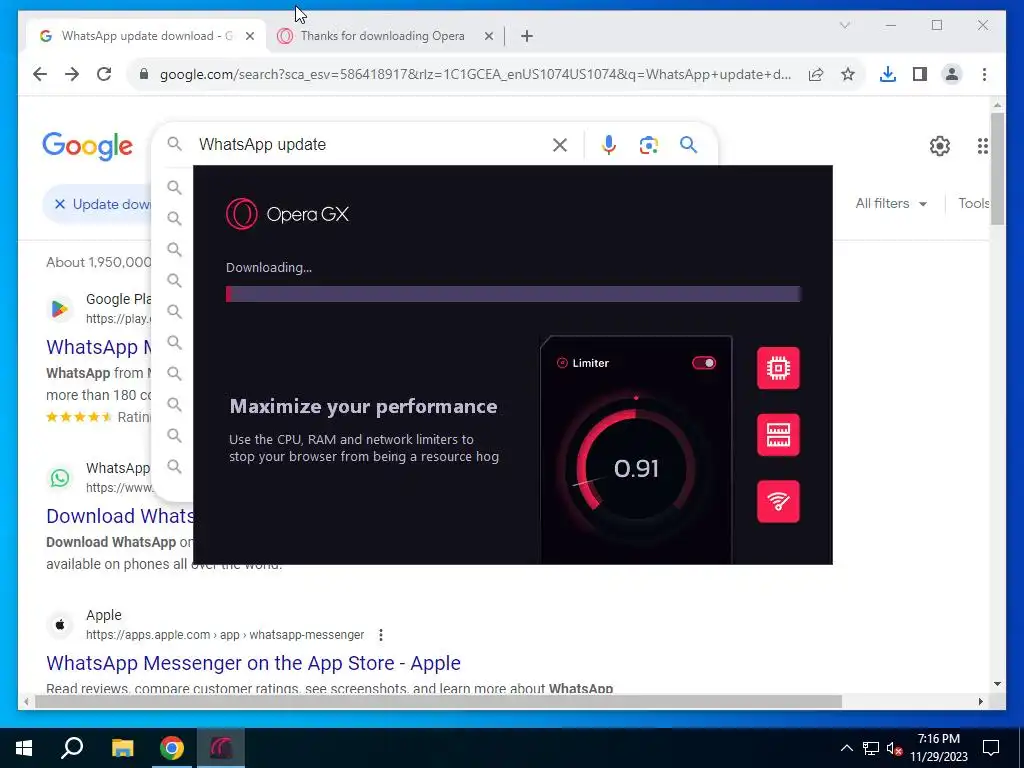Show hidden system tray icons
Screen dimensions: 1024x768
click(x=846, y=748)
